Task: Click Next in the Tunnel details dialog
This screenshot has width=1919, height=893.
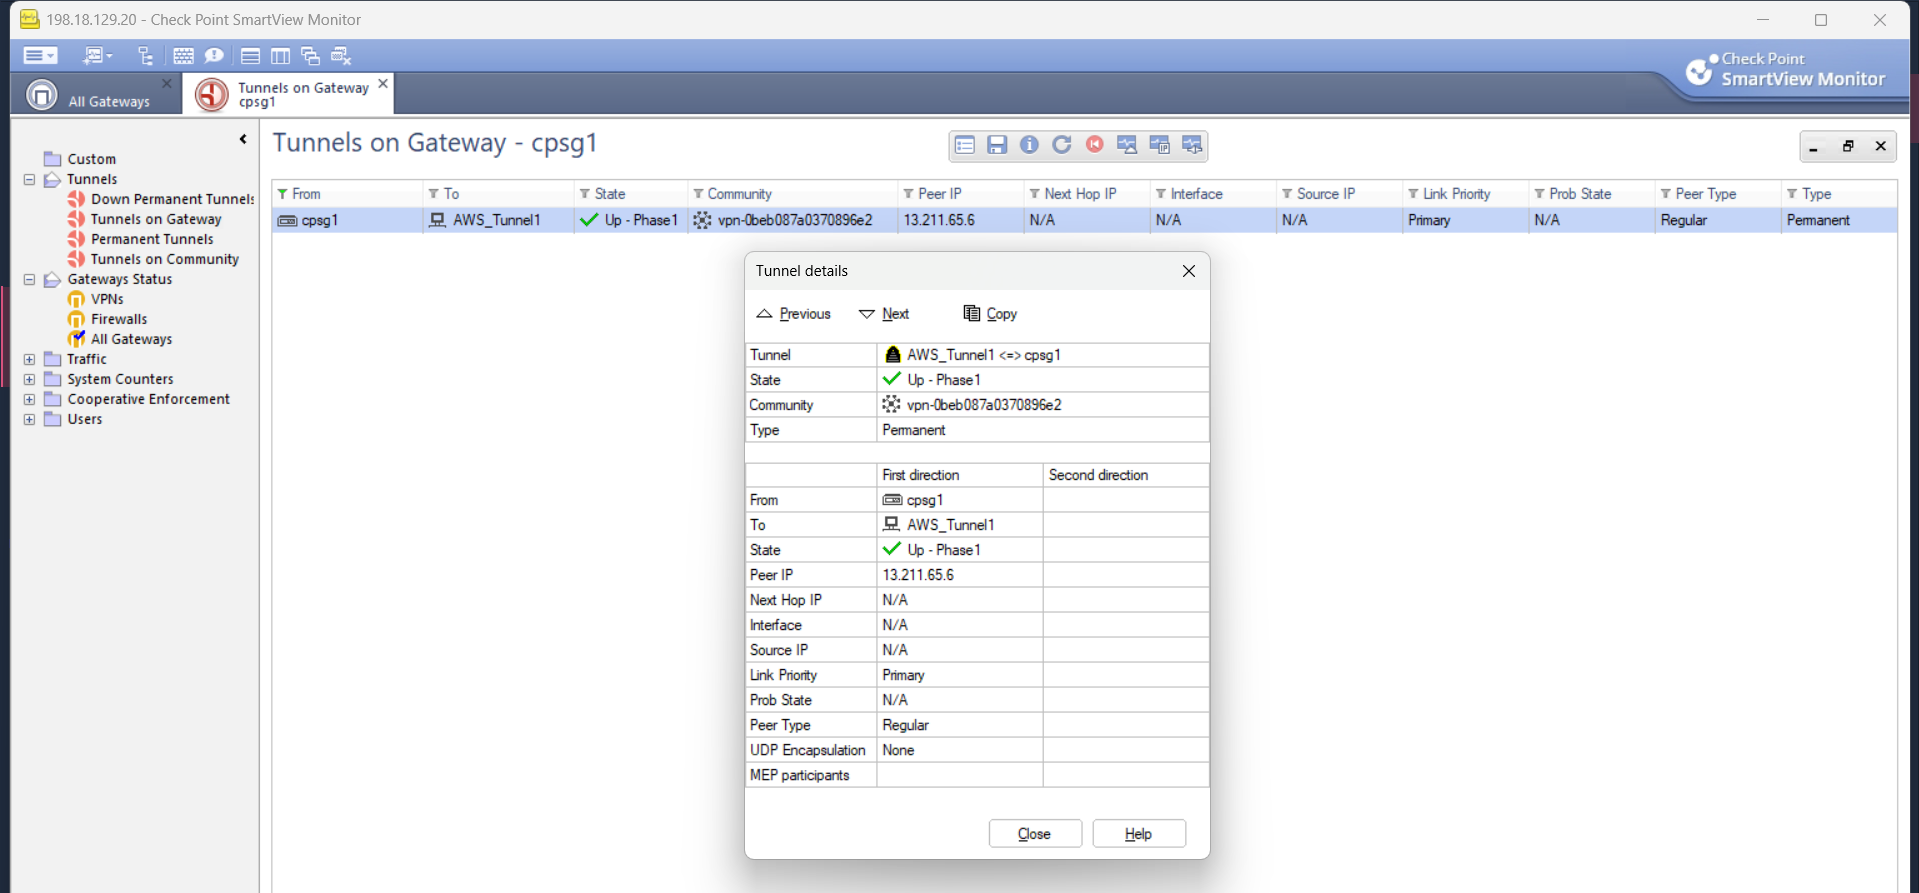Action: pyautogui.click(x=884, y=314)
